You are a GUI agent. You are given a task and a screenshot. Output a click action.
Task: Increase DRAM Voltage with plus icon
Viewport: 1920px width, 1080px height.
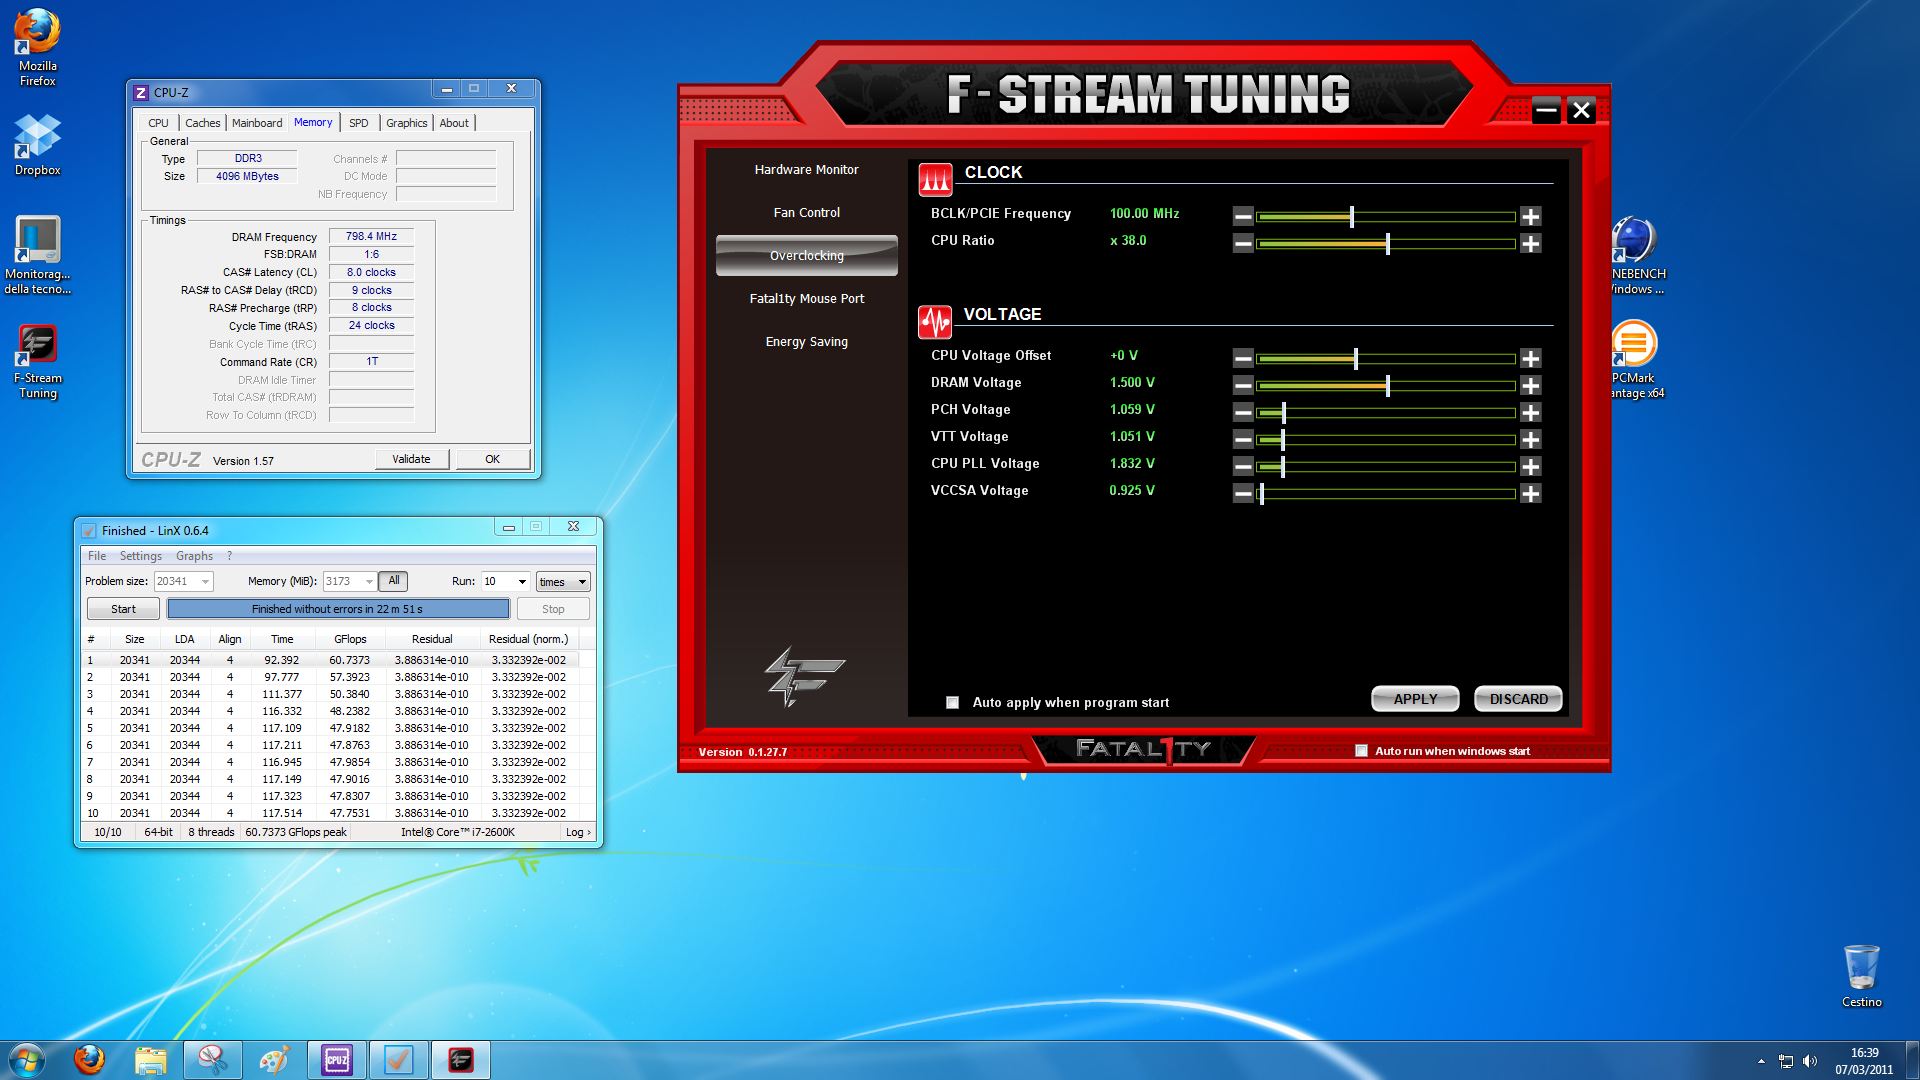pos(1530,385)
